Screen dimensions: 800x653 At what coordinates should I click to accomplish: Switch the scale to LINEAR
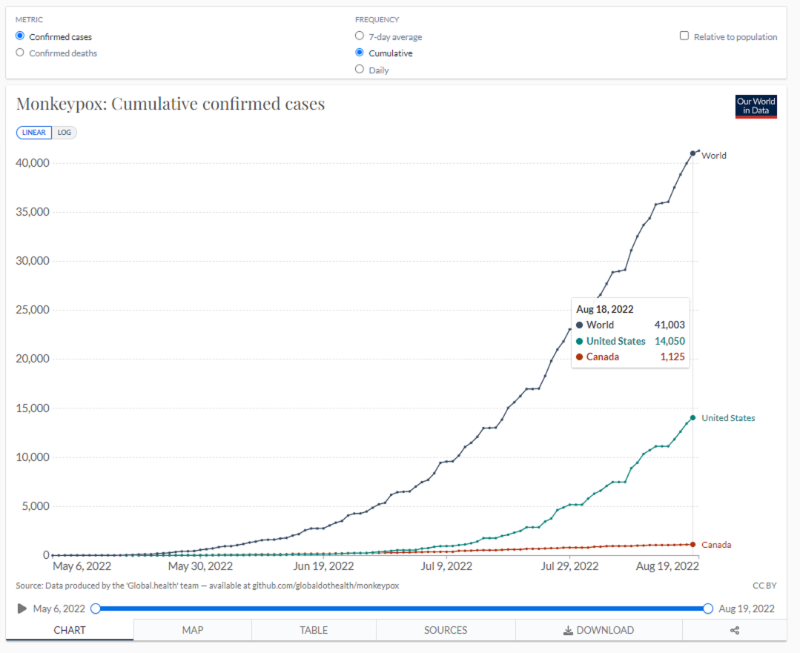point(34,133)
